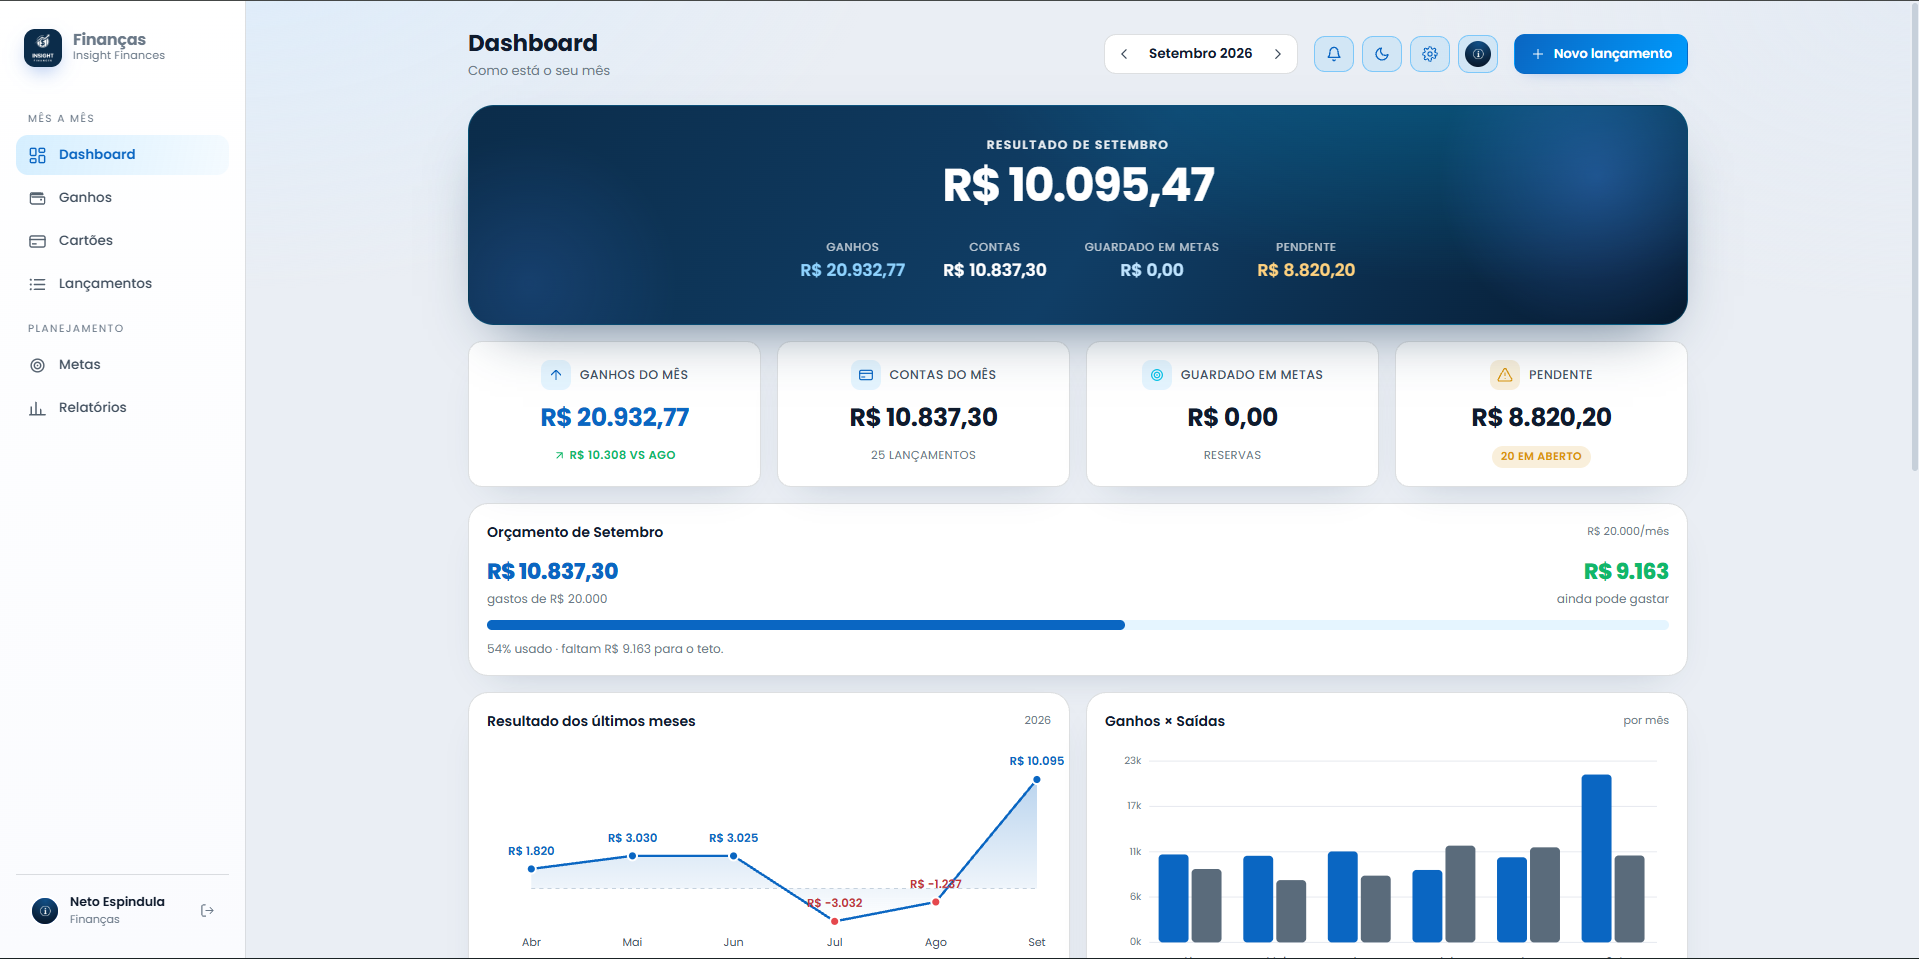
Task: Select Dashboard in the sidebar
Action: 122,155
